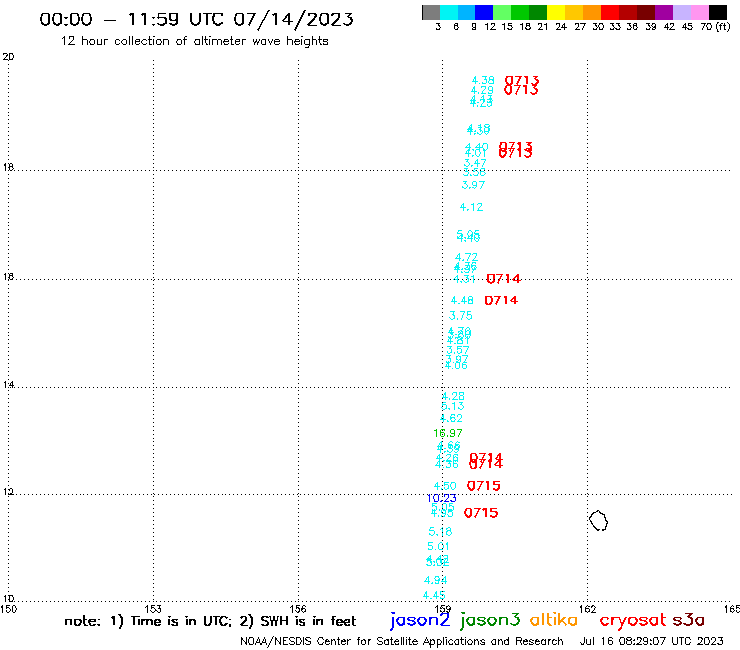740x650 pixels.
Task: Select the 4.72 wave height reading
Action: (466, 257)
